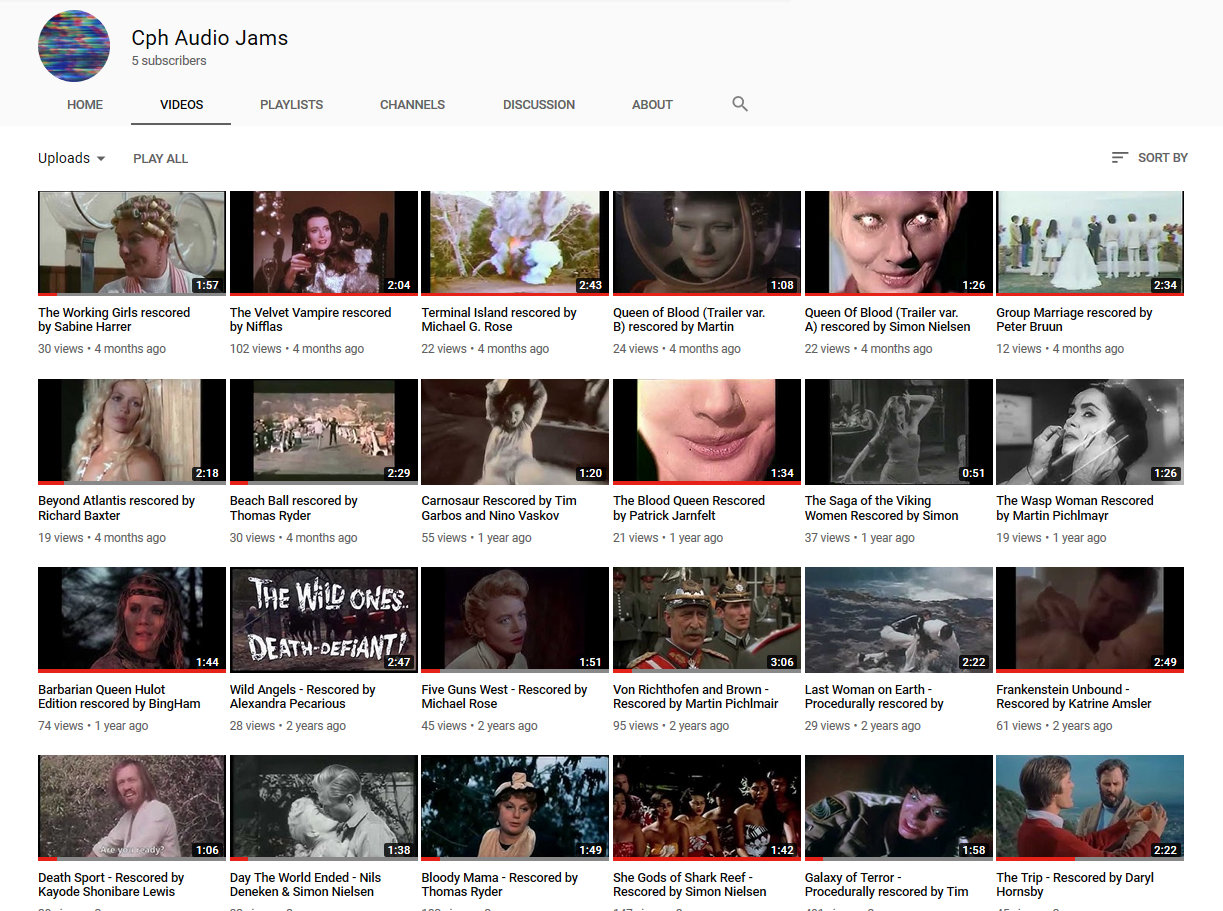This screenshot has width=1223, height=911.
Task: Open the Death Sport video thumbnail
Action: coord(132,808)
